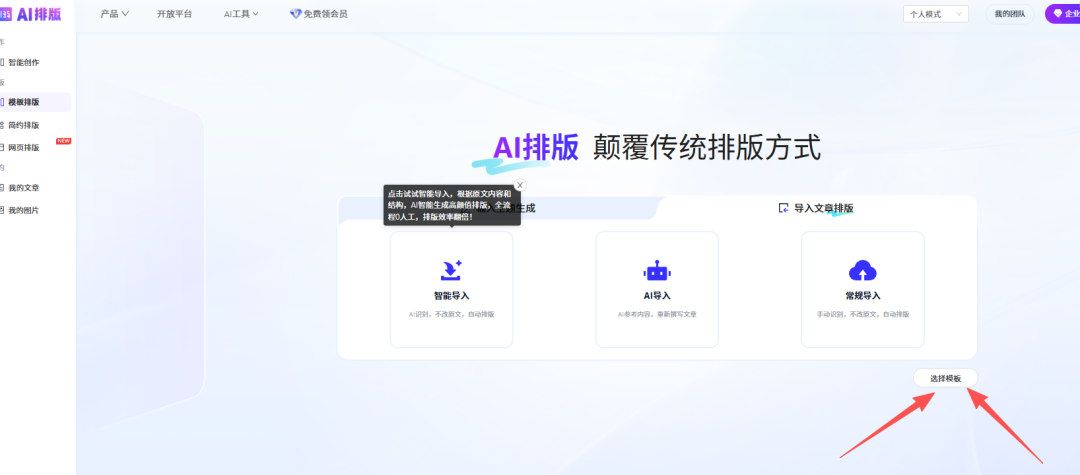Switch to the 输入主题生成 tab
Screen dimensions: 1080x475
coord(497,208)
